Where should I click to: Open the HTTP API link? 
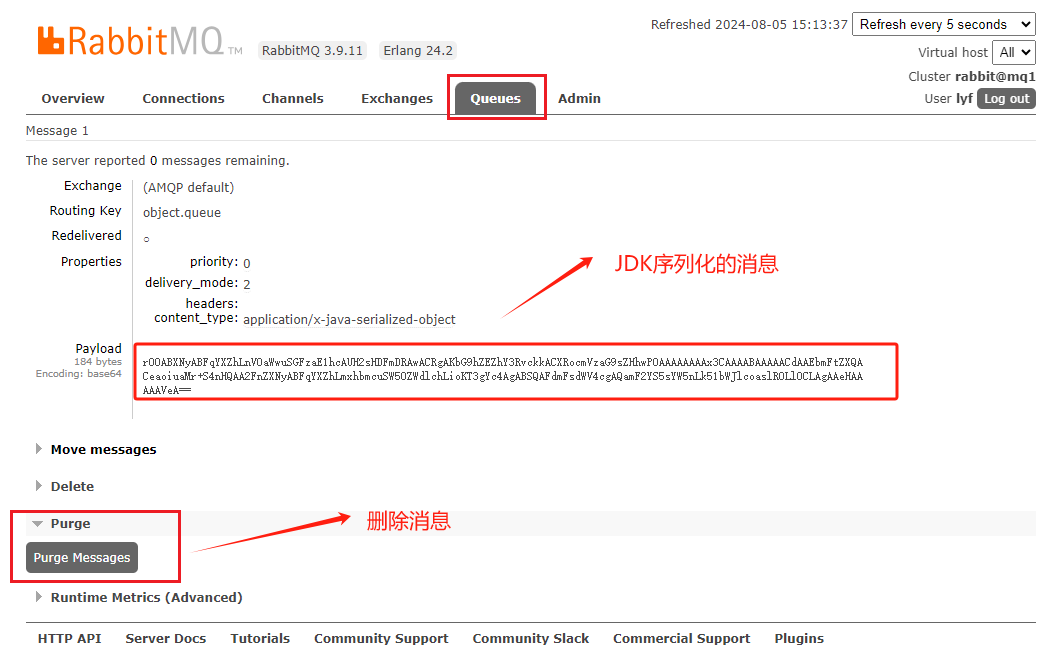[x=70, y=639]
